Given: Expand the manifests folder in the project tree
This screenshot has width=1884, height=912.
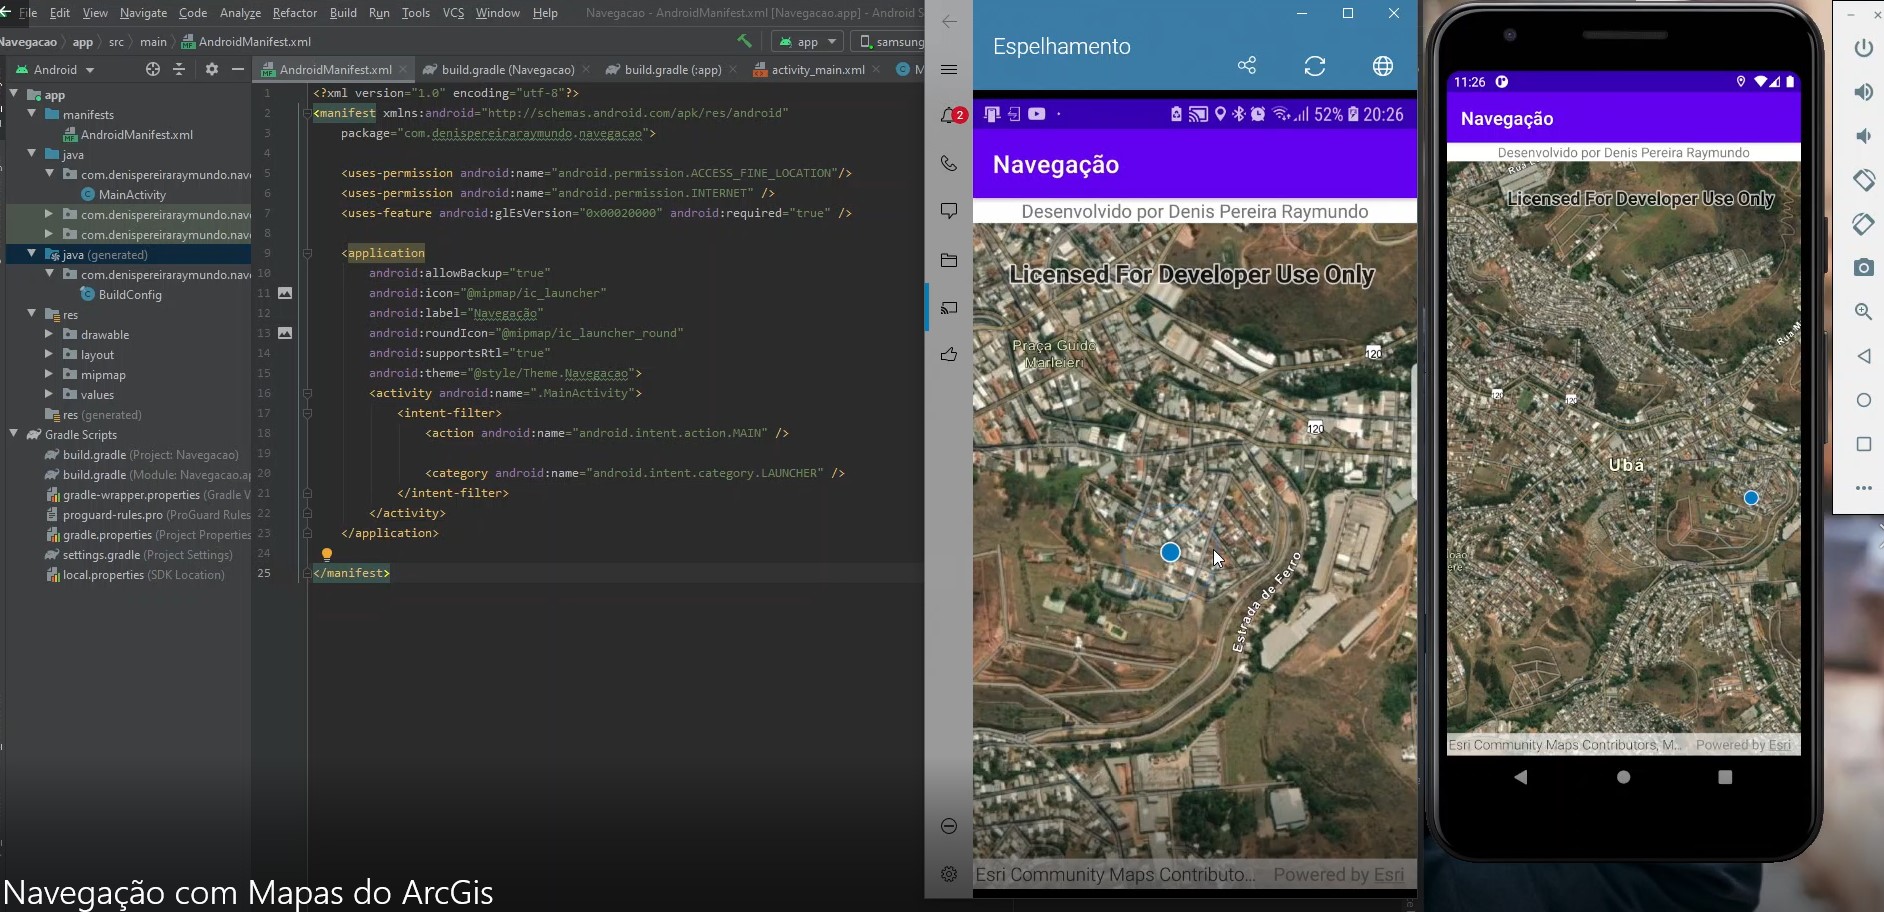Looking at the screenshot, I should (x=33, y=114).
